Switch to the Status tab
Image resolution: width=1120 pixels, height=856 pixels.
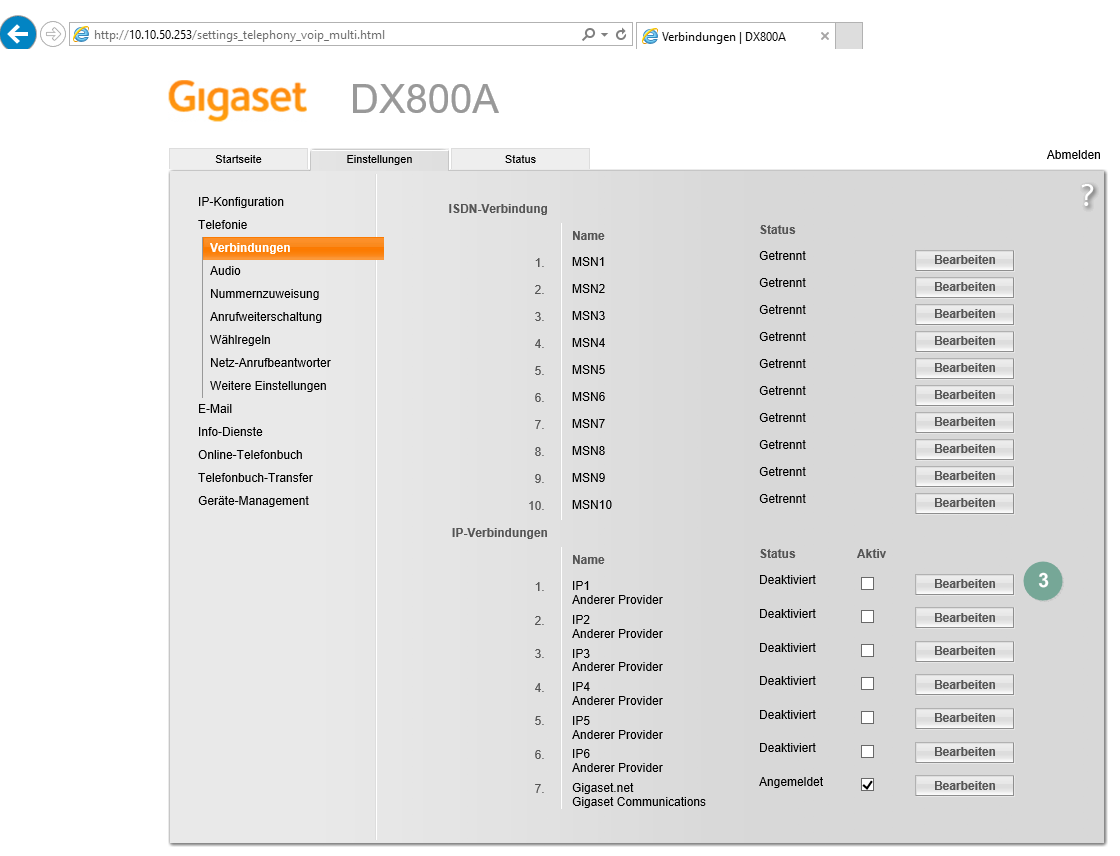tap(520, 159)
